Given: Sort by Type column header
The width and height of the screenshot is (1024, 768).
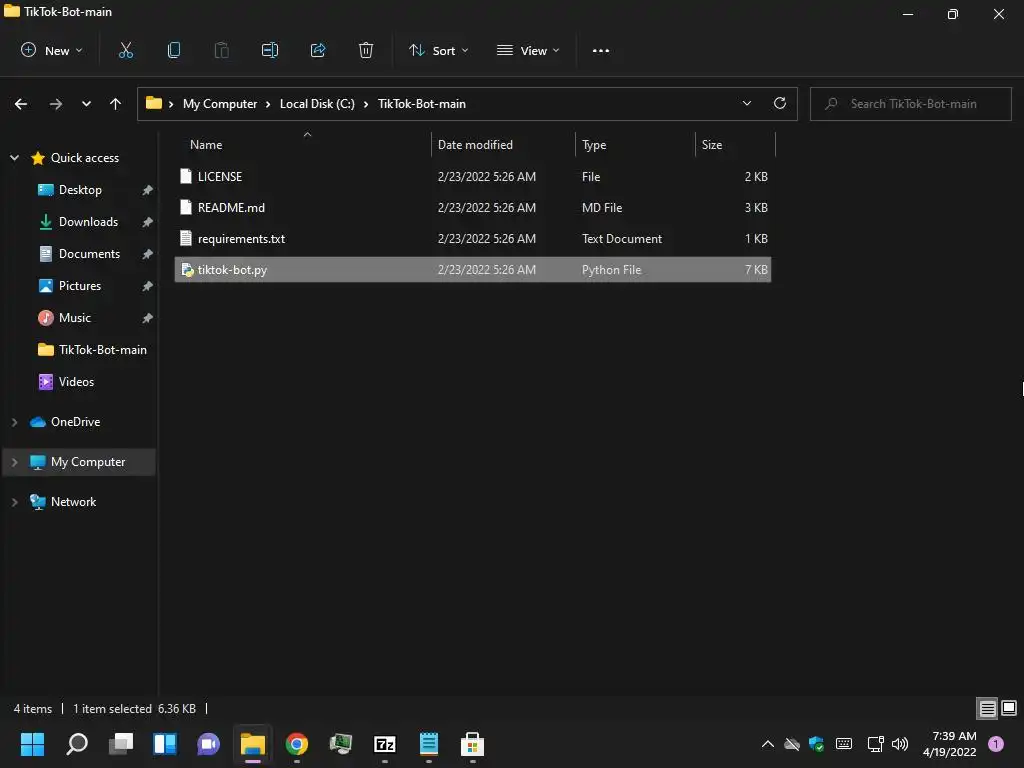Looking at the screenshot, I should click(x=635, y=145).
